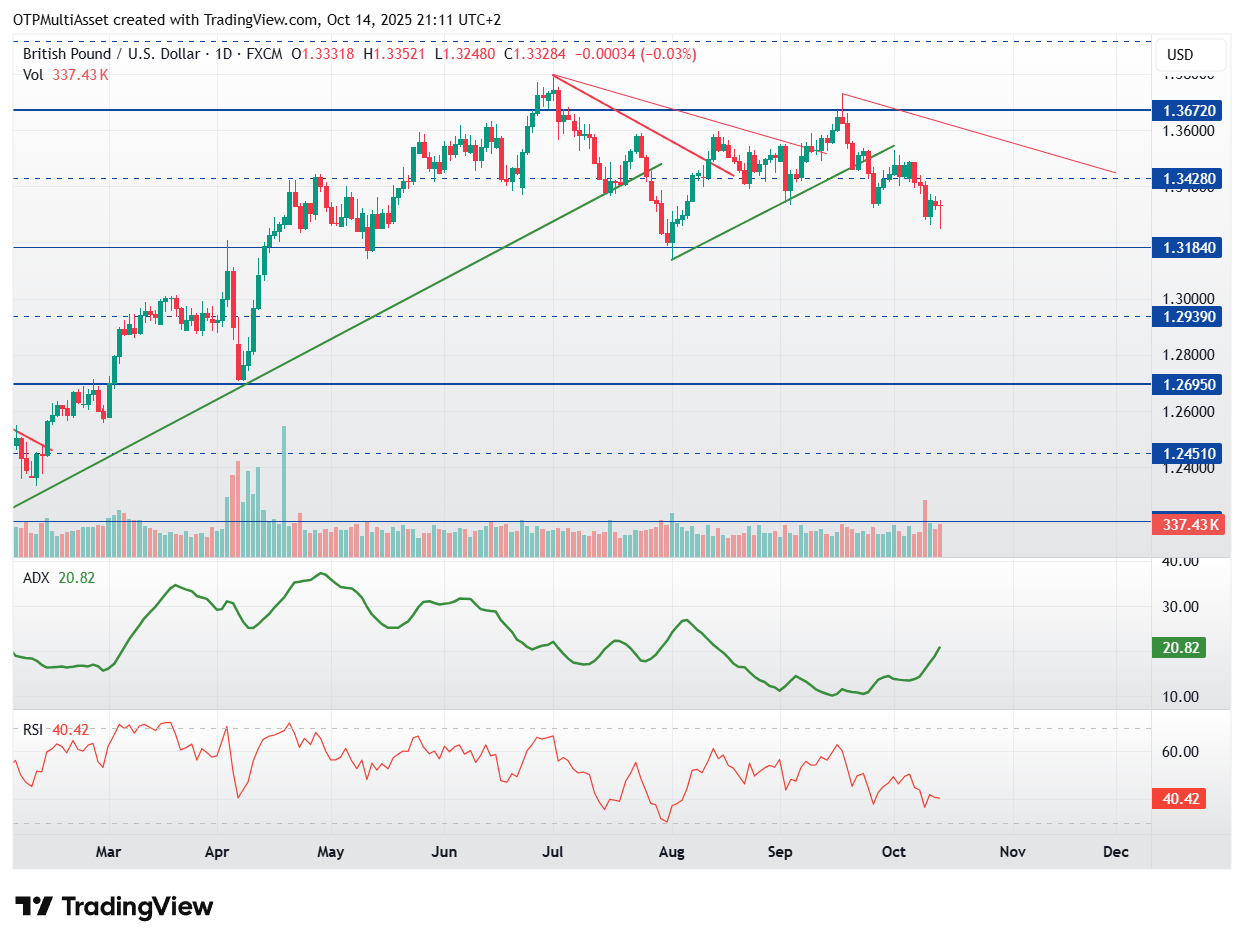Click the Jul label on the time axis

tap(553, 852)
